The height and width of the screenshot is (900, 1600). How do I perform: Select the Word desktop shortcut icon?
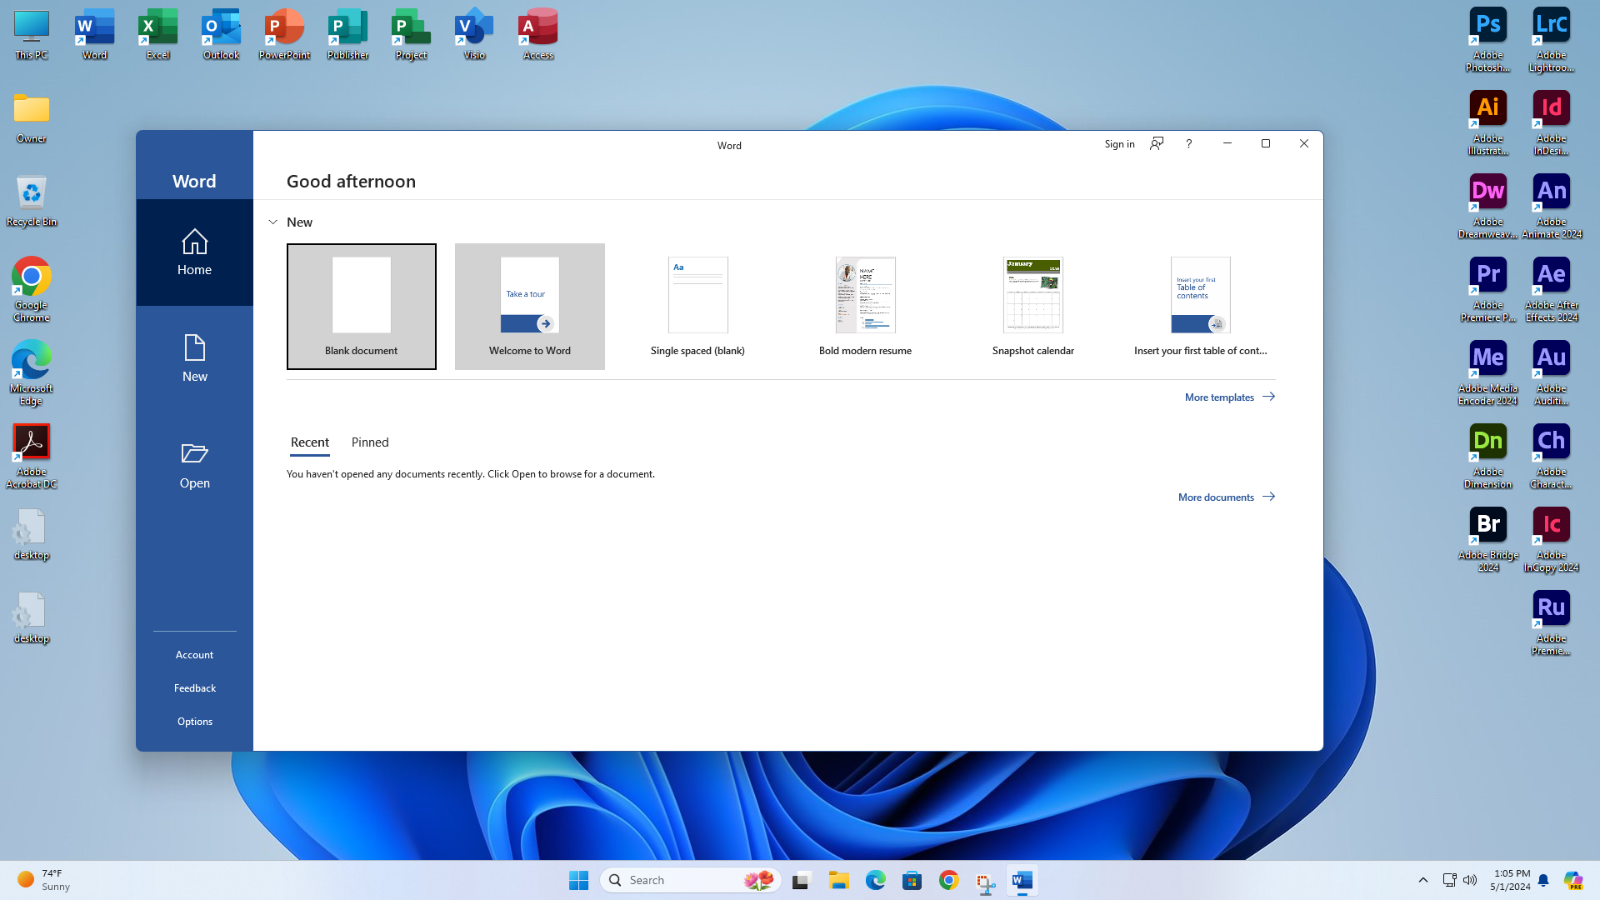pyautogui.click(x=95, y=35)
